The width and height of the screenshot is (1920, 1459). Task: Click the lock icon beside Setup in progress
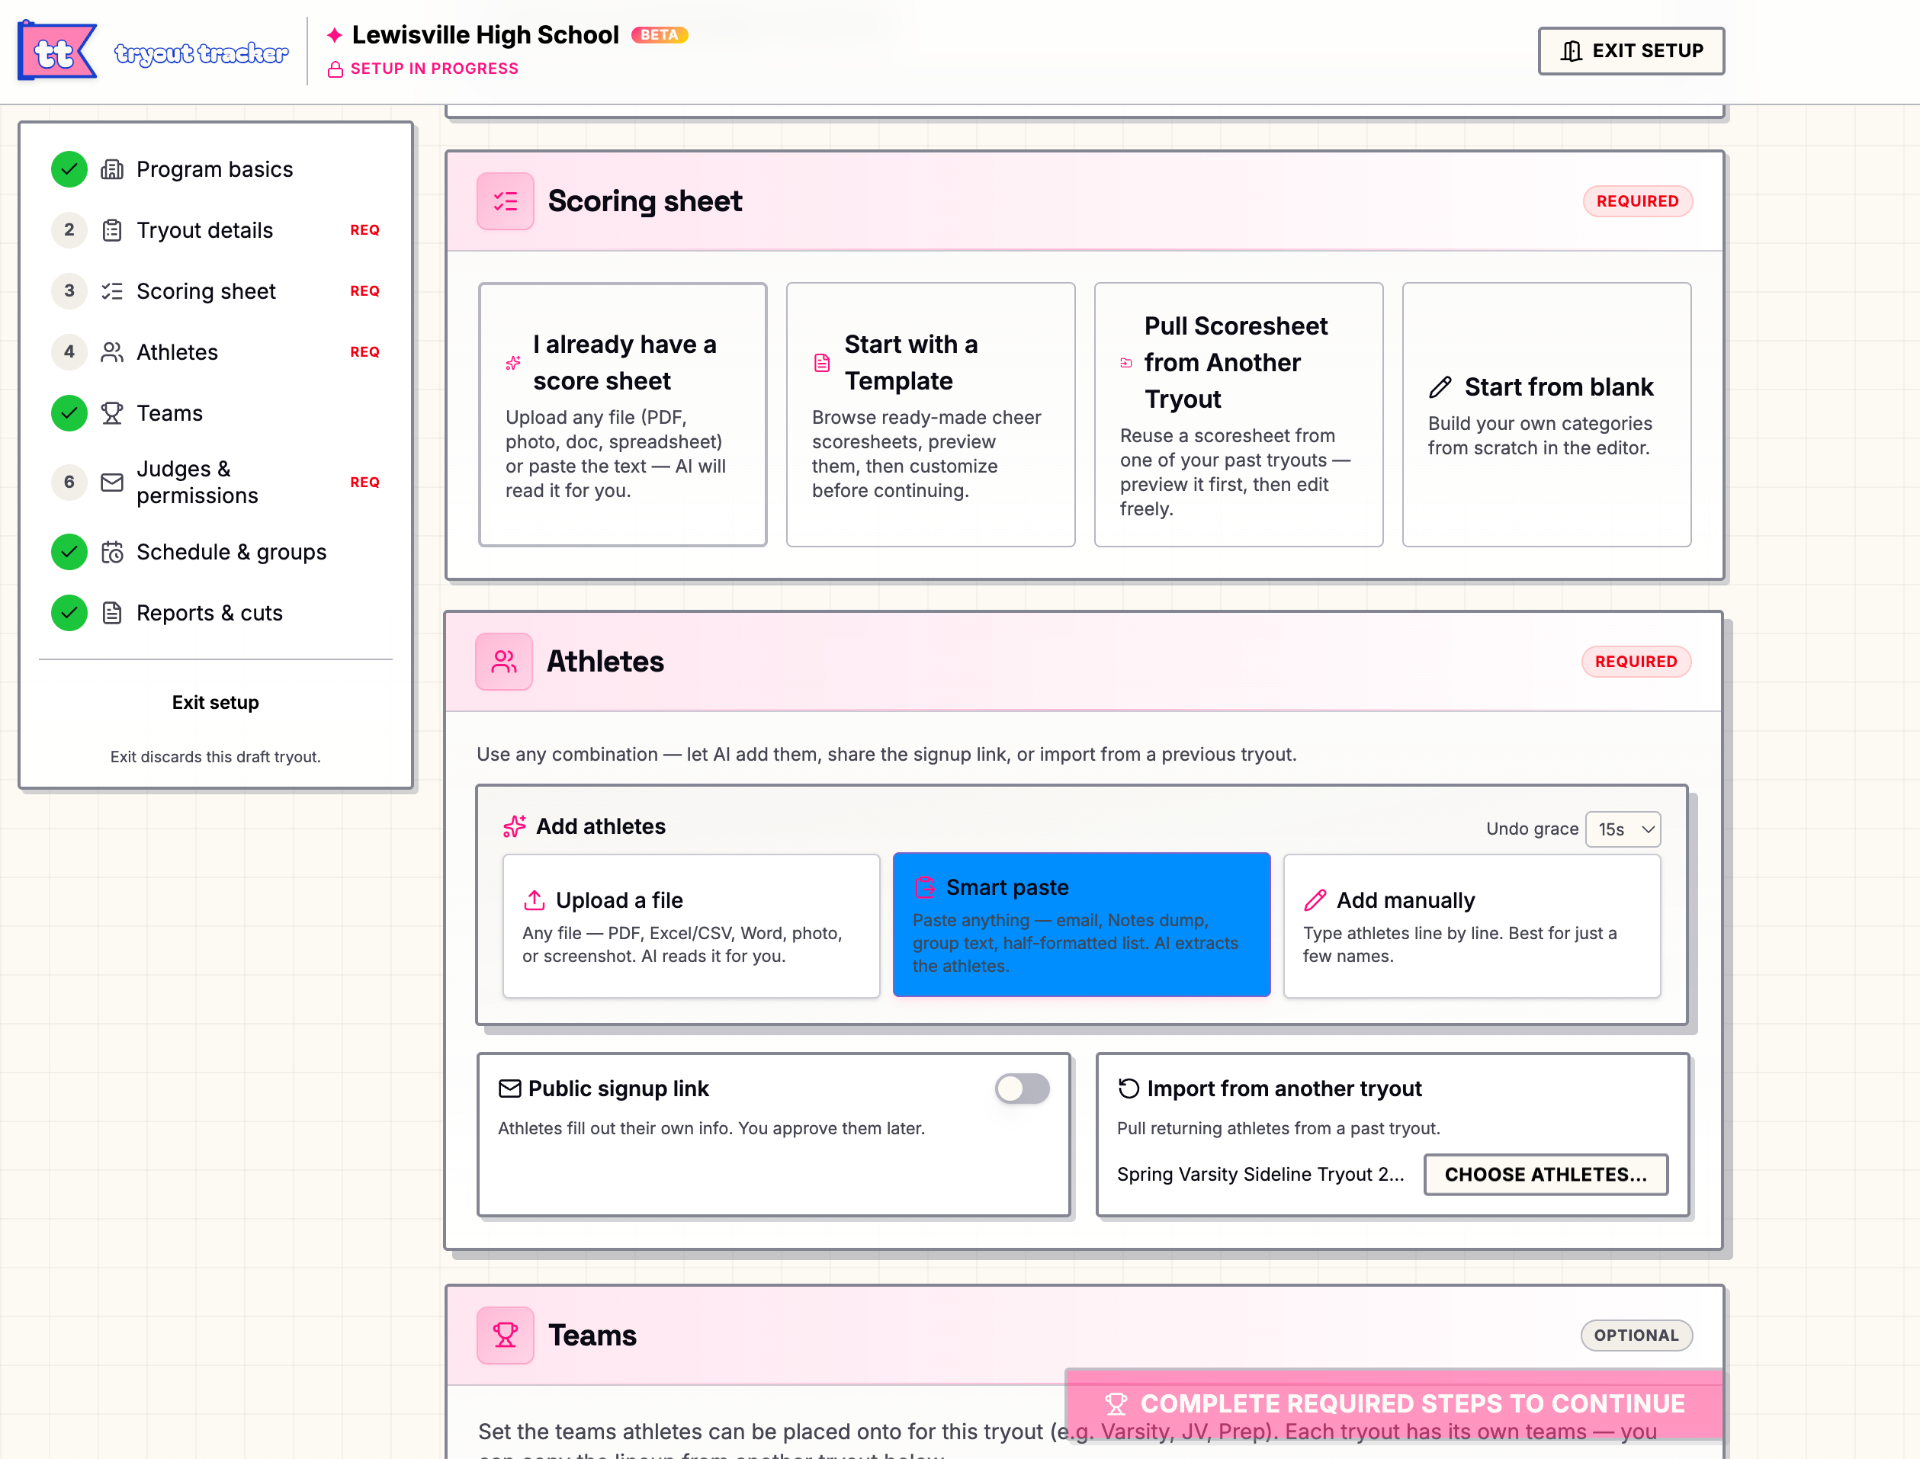tap(336, 69)
